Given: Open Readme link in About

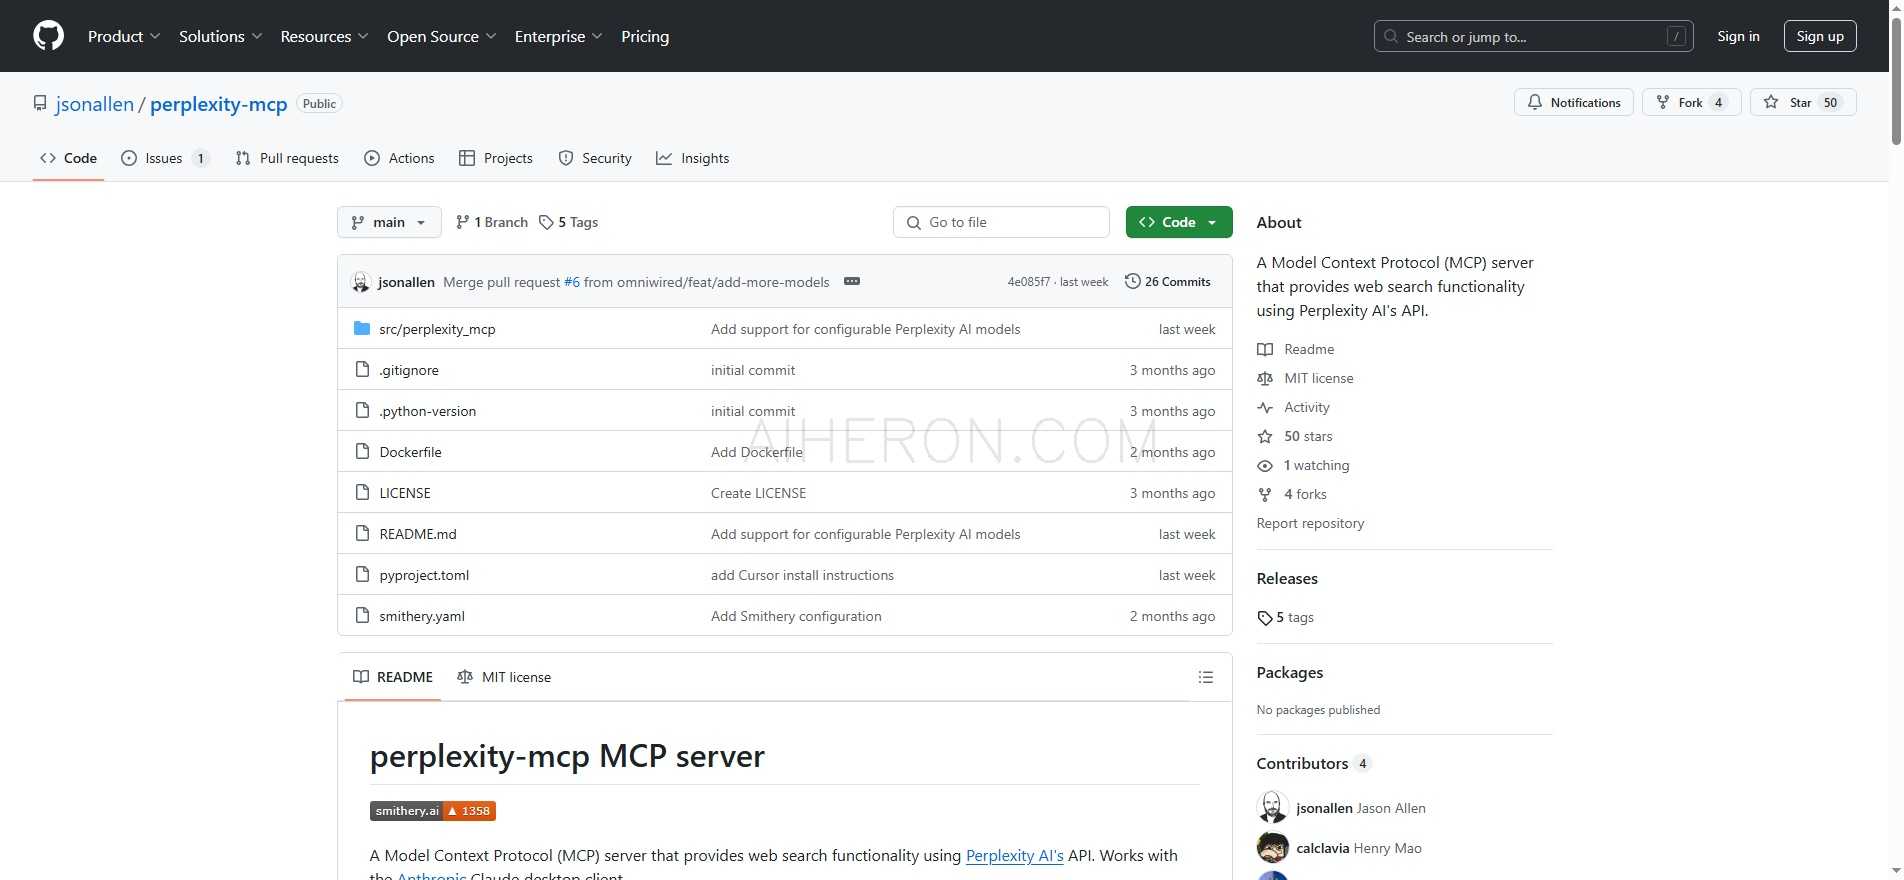Looking at the screenshot, I should pos(1295,349).
